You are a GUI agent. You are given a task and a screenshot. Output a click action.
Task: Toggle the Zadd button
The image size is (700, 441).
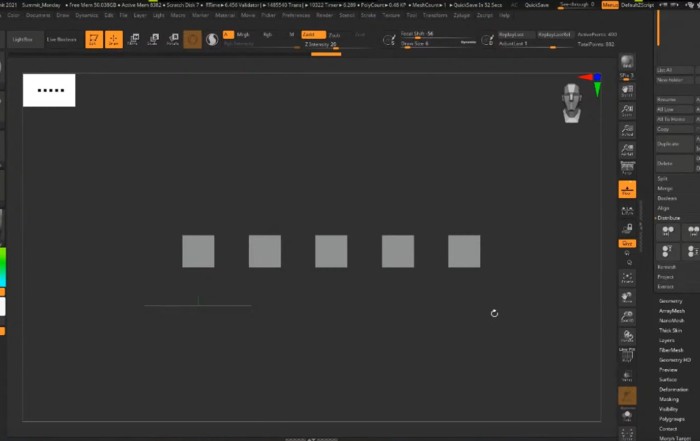pyautogui.click(x=313, y=34)
